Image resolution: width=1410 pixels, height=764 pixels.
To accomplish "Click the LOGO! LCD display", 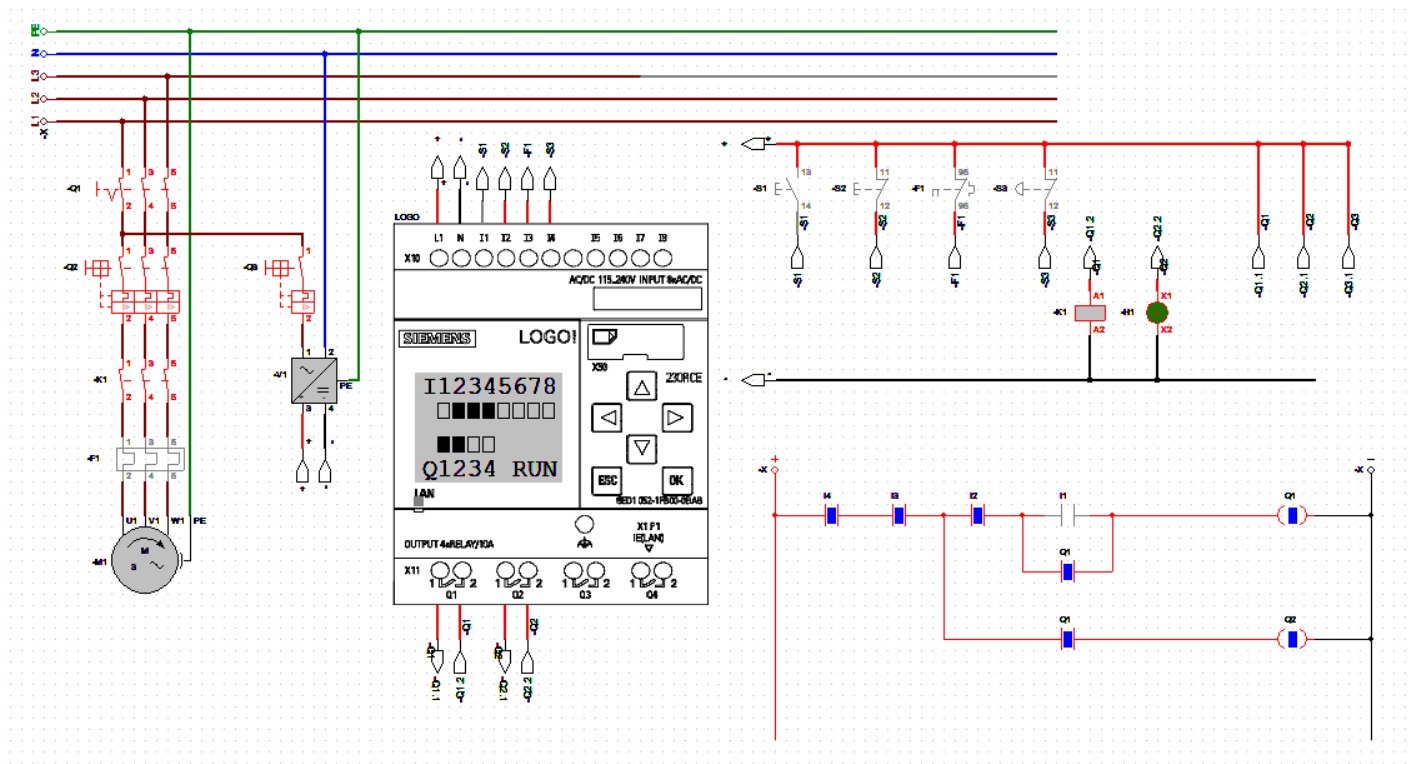I will click(489, 428).
